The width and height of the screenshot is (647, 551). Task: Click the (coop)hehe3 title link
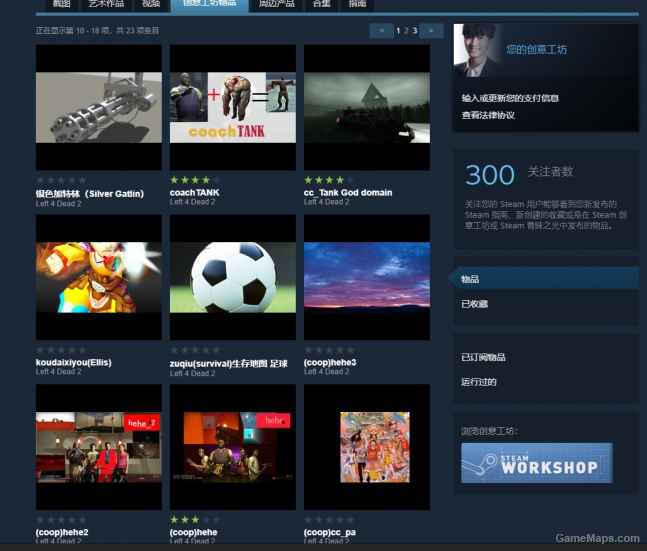330,362
